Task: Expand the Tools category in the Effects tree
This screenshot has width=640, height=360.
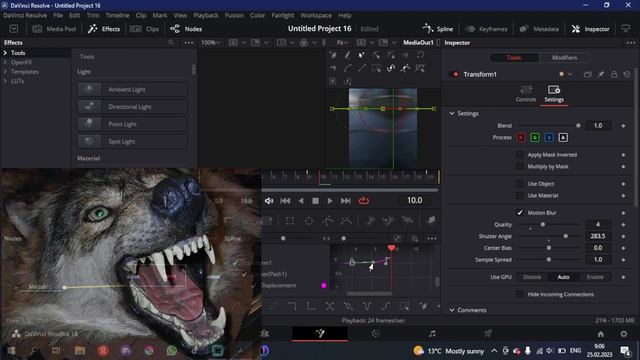Action: point(5,53)
